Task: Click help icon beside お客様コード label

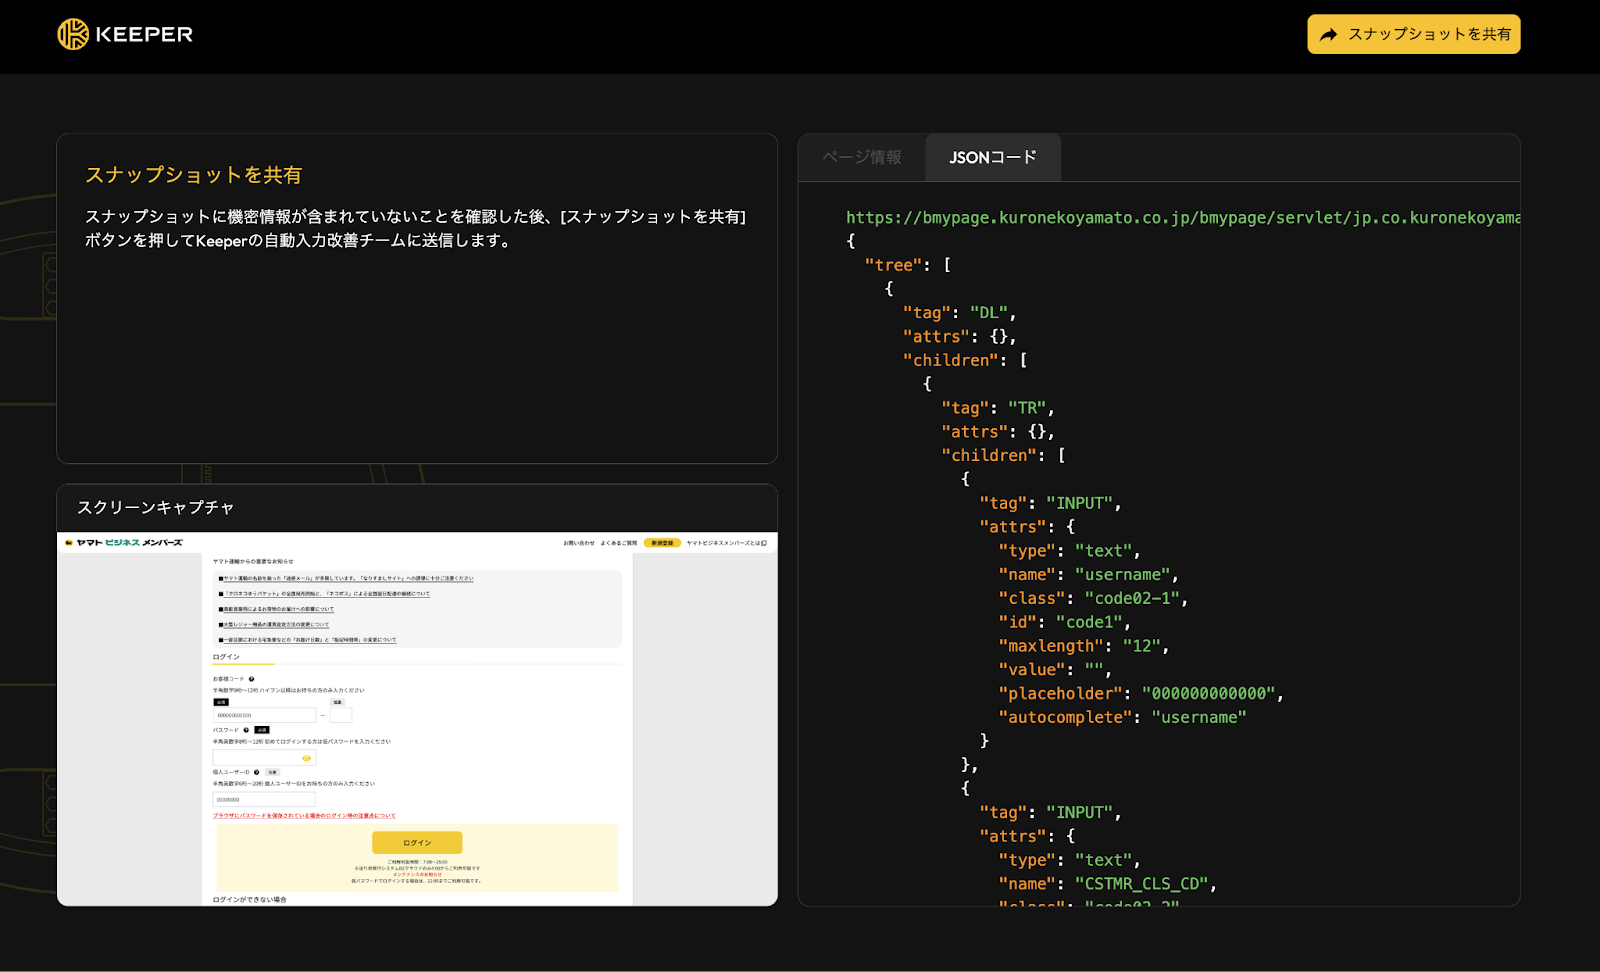Action: pos(251,679)
